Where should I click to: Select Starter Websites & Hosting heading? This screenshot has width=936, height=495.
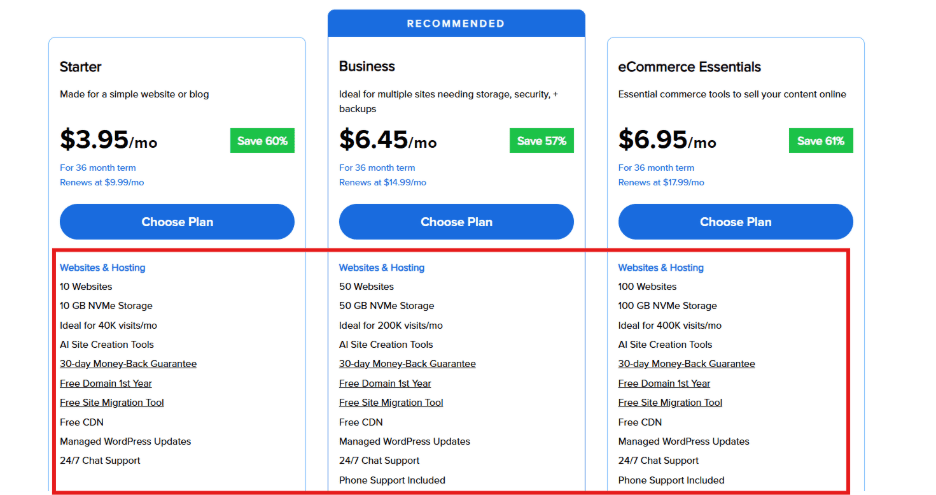tap(102, 268)
